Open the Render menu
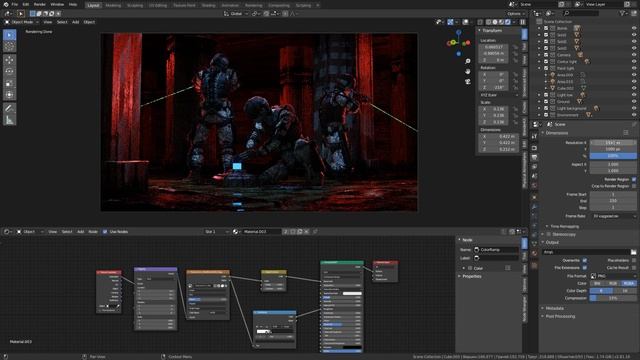This screenshot has width=640, height=360. pos(40,4)
